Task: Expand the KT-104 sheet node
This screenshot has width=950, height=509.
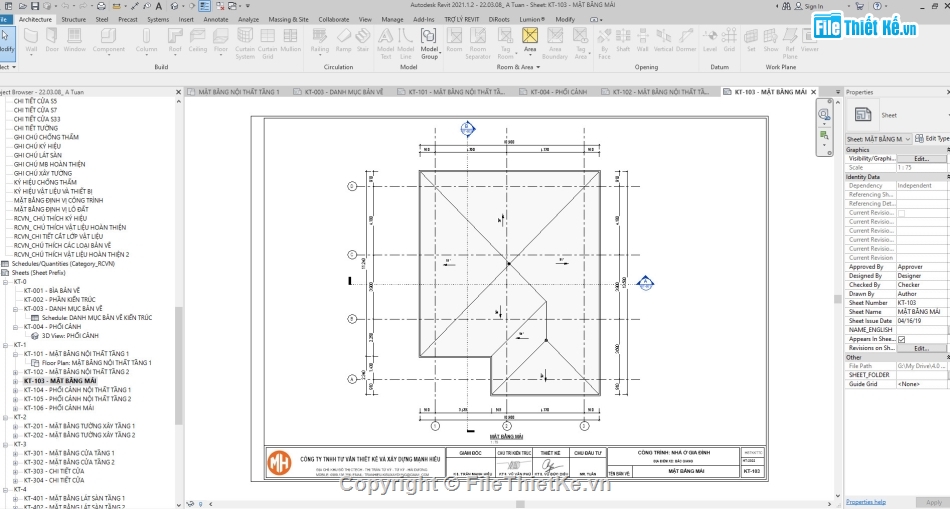Action: pyautogui.click(x=15, y=390)
